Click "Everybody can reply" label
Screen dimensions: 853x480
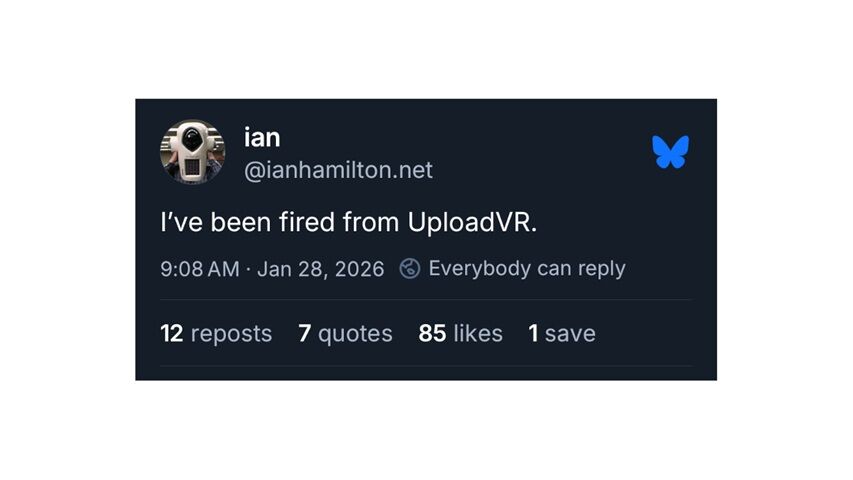point(527,268)
